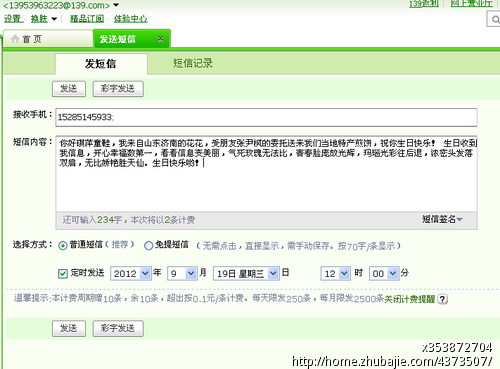Close the 发送短信 tab
The height and width of the screenshot is (369, 500).
160,39
